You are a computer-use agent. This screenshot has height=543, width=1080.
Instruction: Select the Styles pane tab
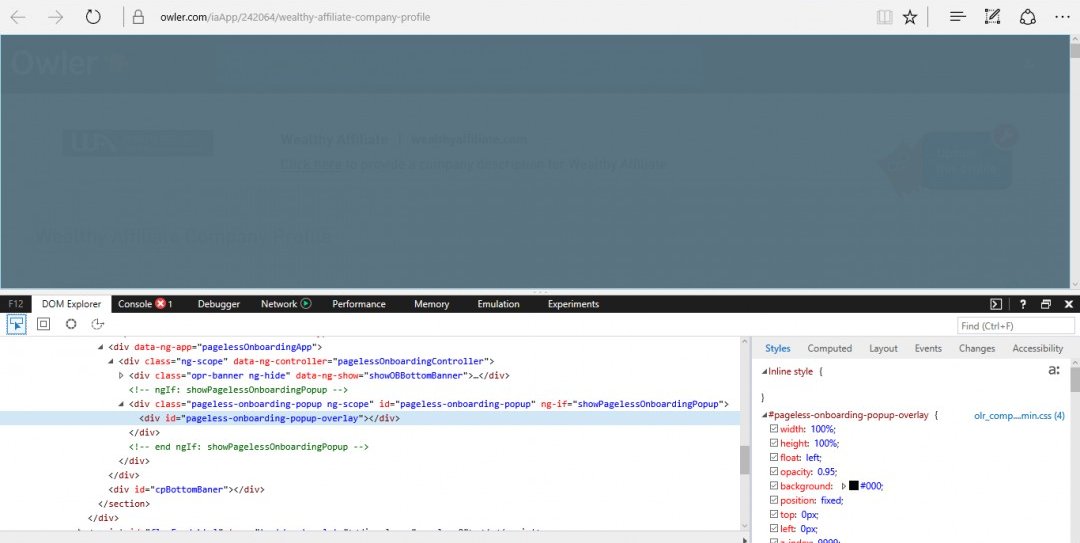[x=778, y=349]
